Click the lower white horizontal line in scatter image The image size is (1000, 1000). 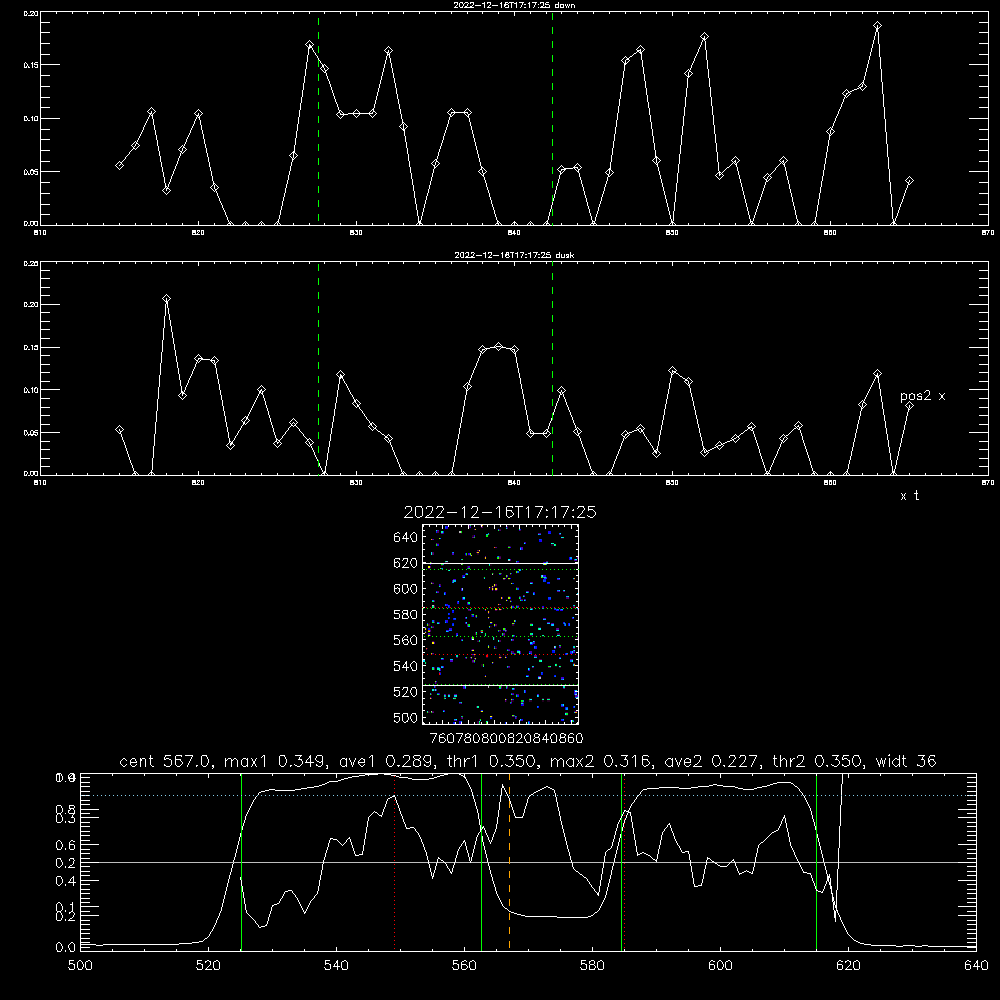501,686
